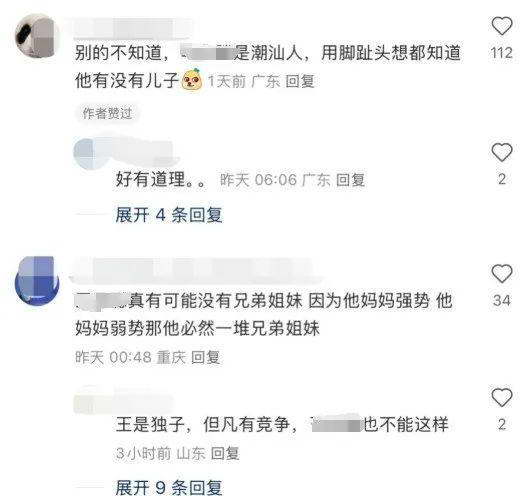Open the grey avatar of first commenter
This screenshot has height=496, width=529.
pos(36,36)
